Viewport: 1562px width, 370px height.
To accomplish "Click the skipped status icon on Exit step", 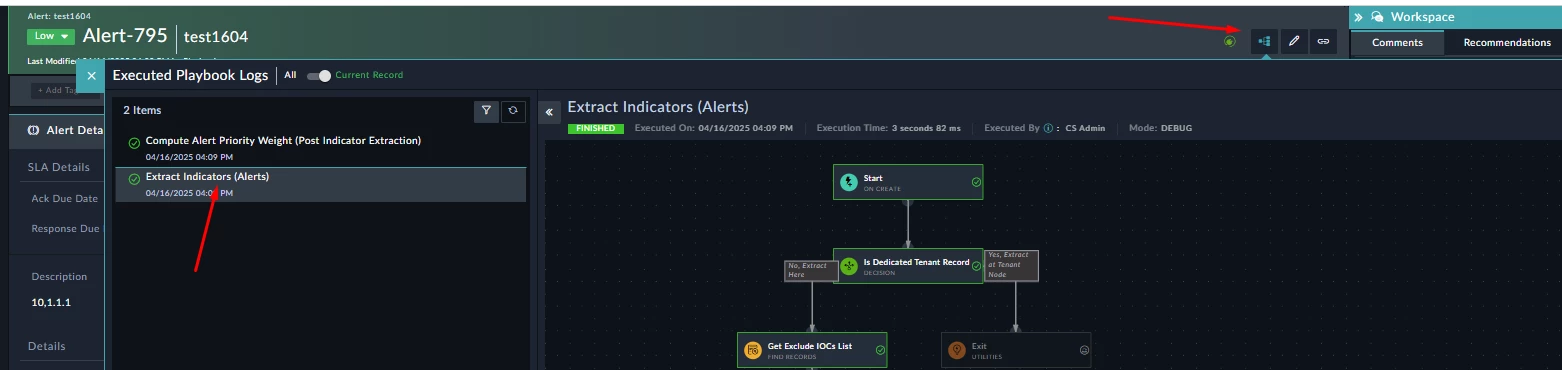I will click(1084, 350).
